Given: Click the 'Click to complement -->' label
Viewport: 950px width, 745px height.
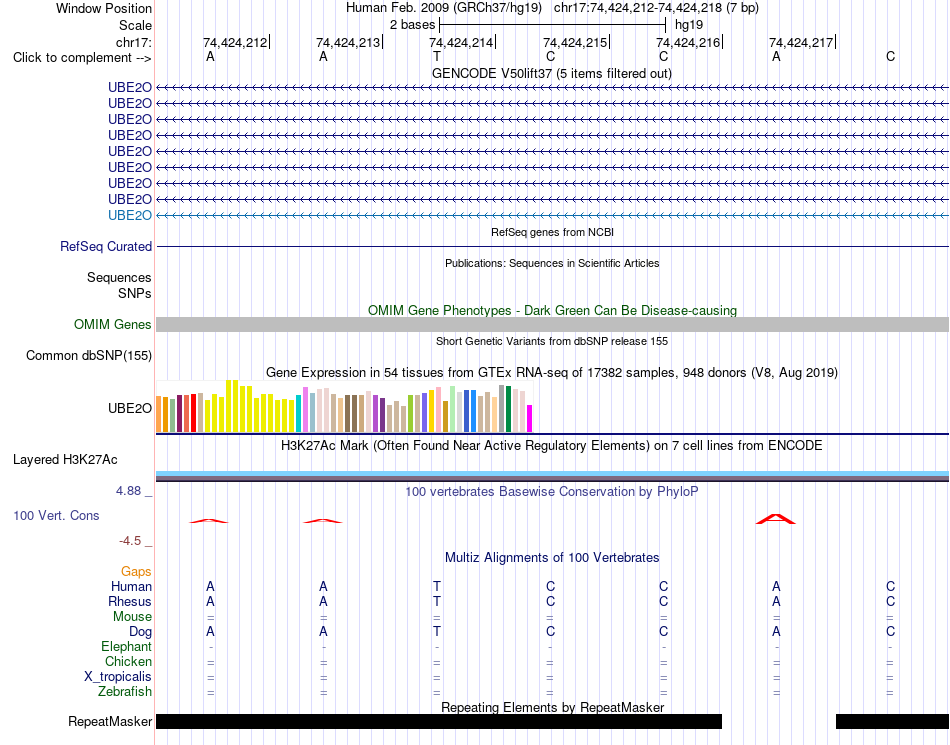Looking at the screenshot, I should (x=82, y=58).
